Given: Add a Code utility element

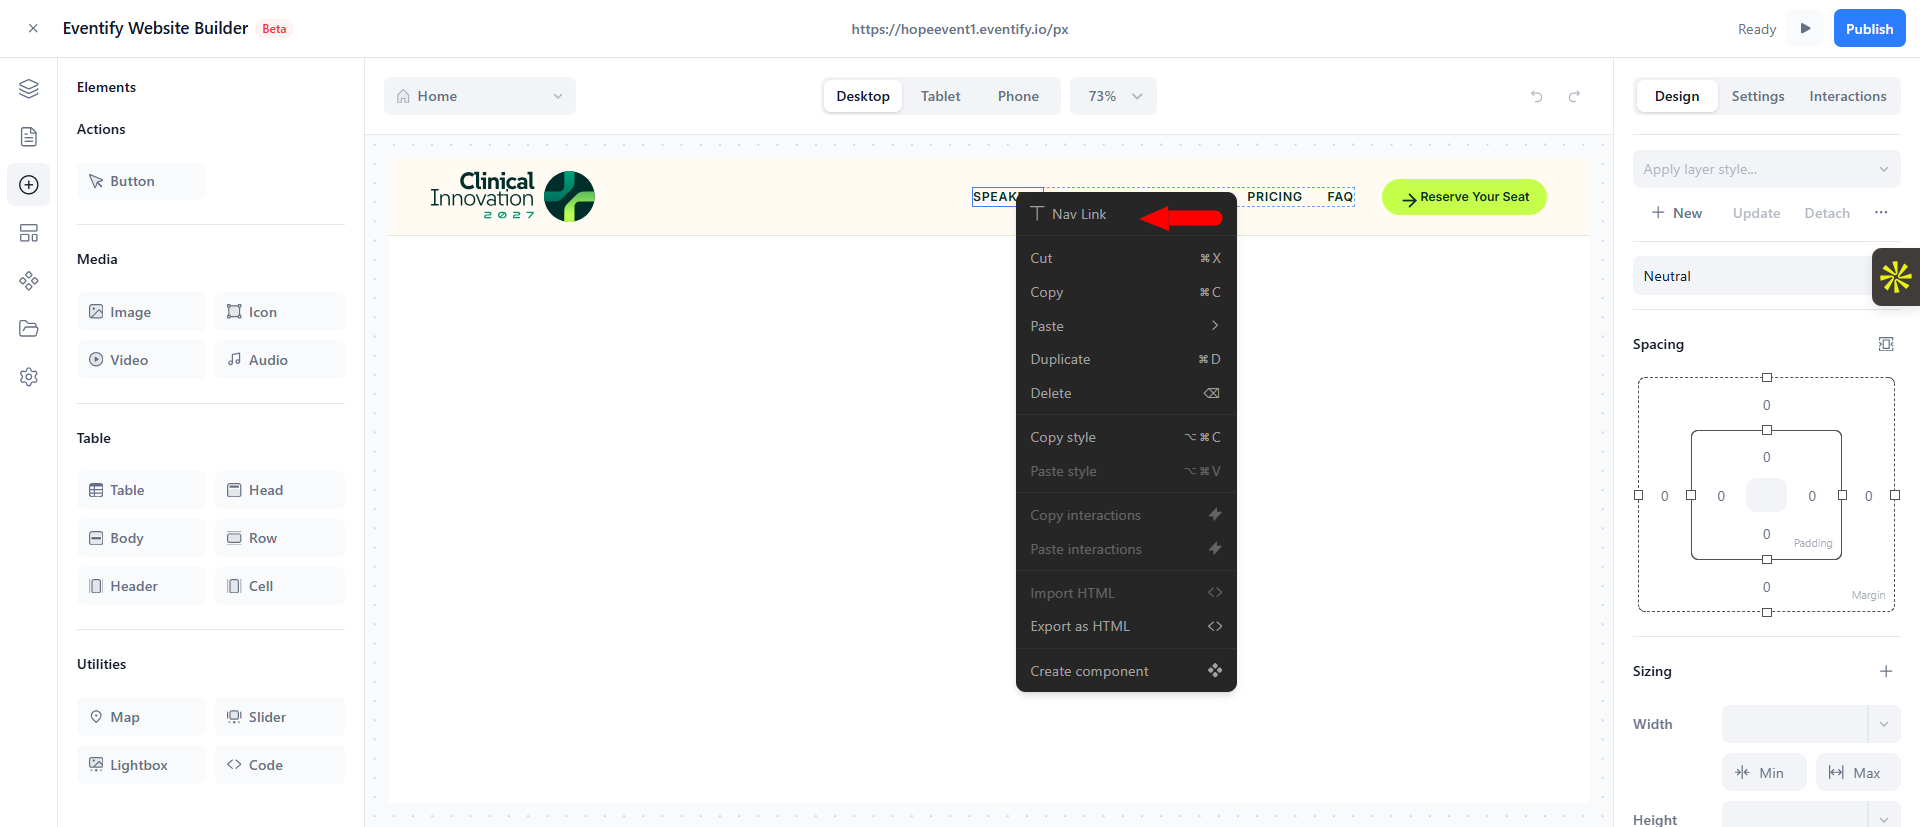Looking at the screenshot, I should pos(280,765).
